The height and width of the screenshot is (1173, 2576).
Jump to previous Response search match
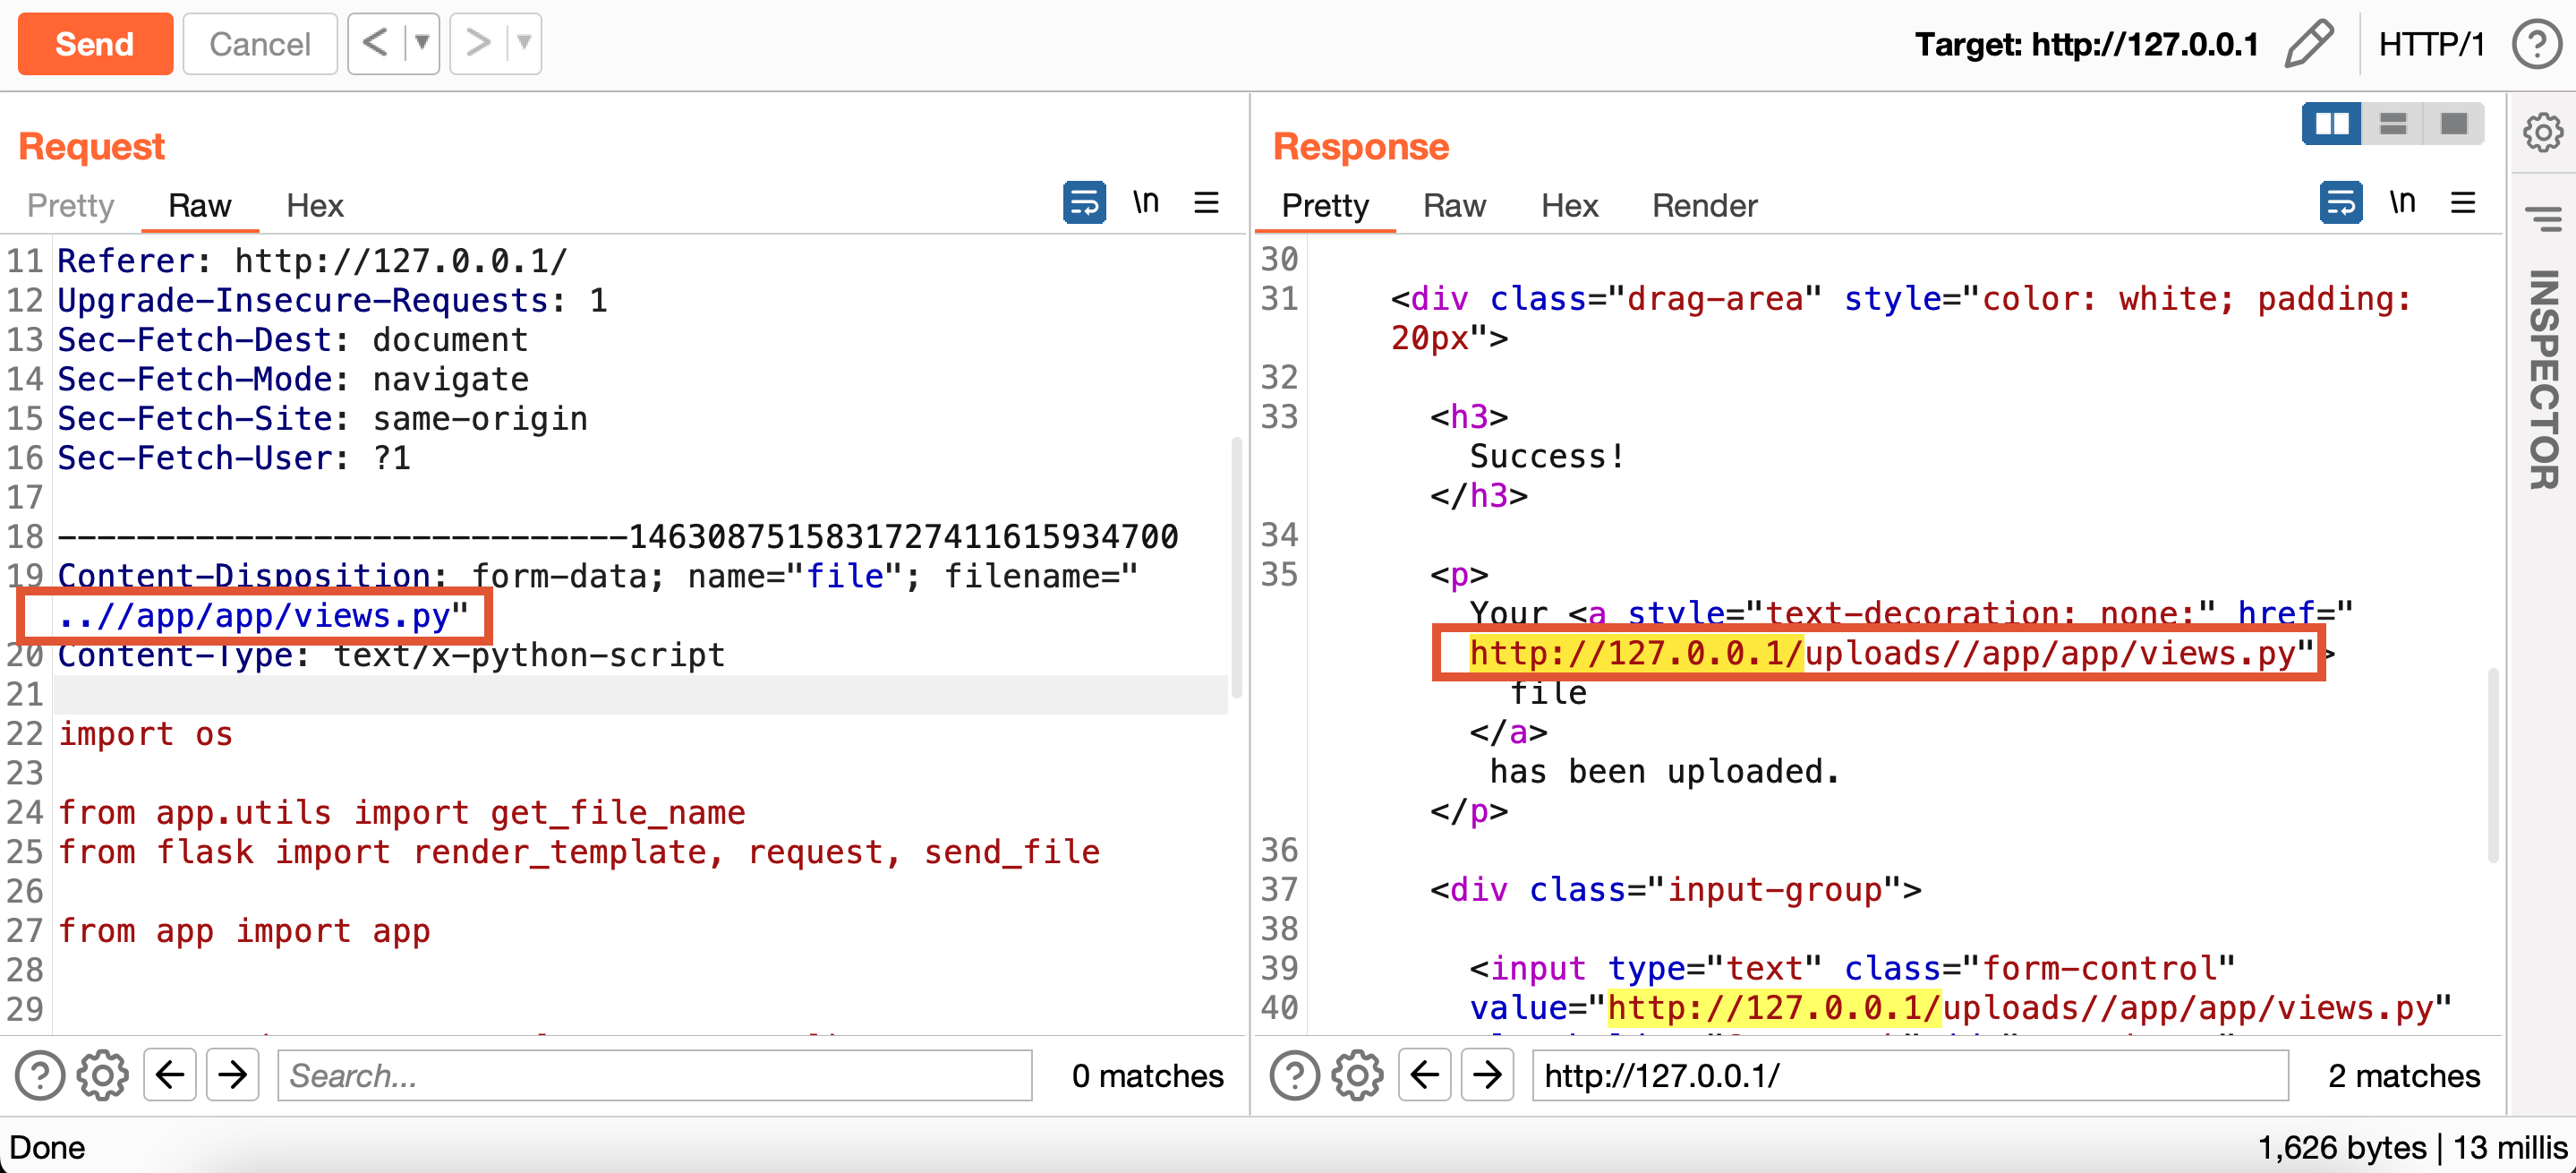click(x=1424, y=1076)
